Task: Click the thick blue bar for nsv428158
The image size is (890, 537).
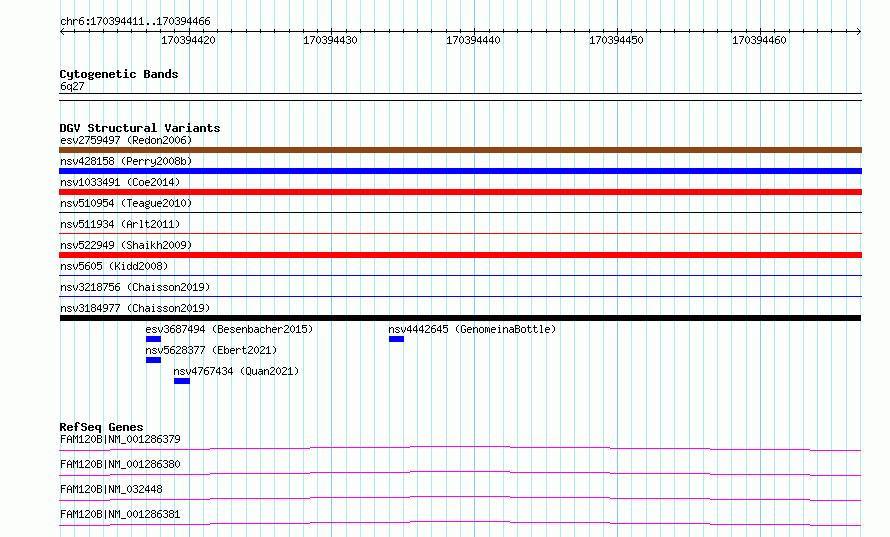Action: 460,171
